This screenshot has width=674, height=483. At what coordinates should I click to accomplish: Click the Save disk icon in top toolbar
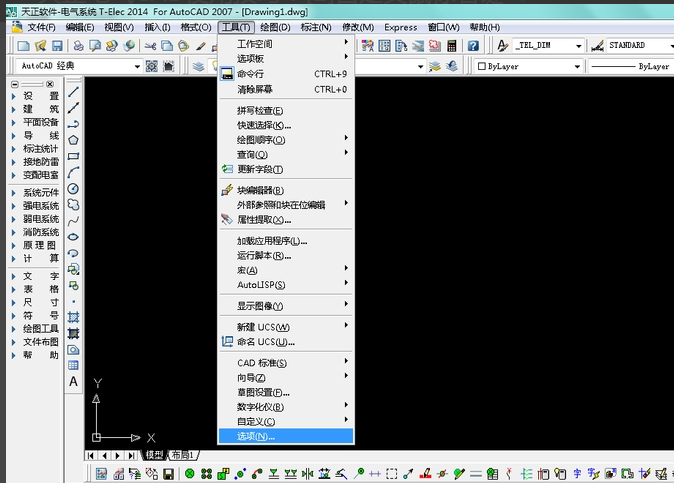pos(57,46)
